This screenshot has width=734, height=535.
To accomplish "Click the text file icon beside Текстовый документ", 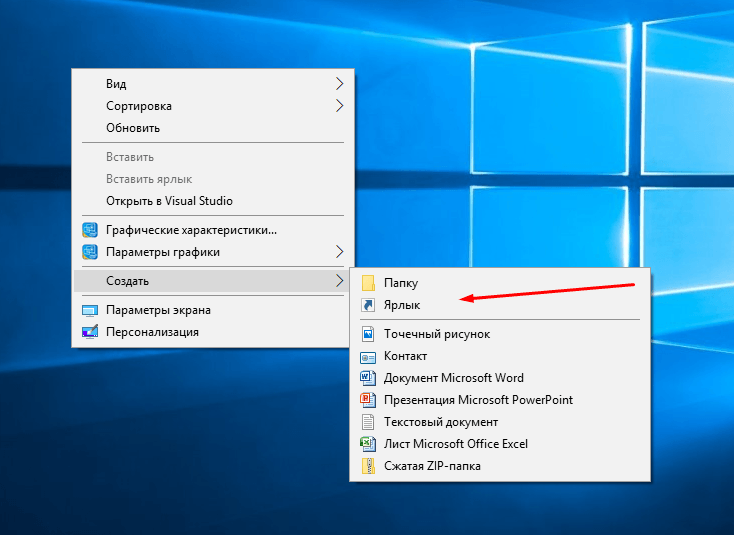I will [x=367, y=422].
